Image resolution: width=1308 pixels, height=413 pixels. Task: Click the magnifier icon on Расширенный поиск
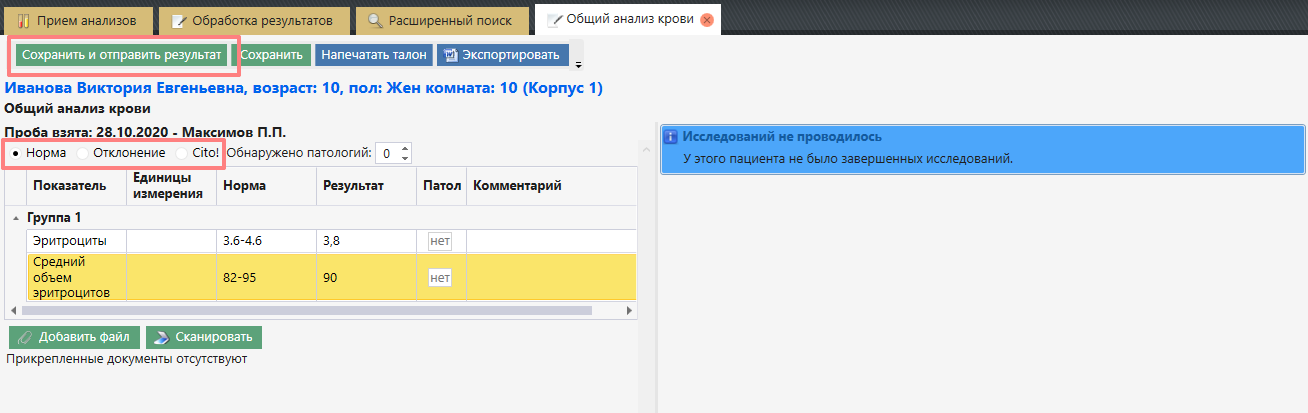375,20
